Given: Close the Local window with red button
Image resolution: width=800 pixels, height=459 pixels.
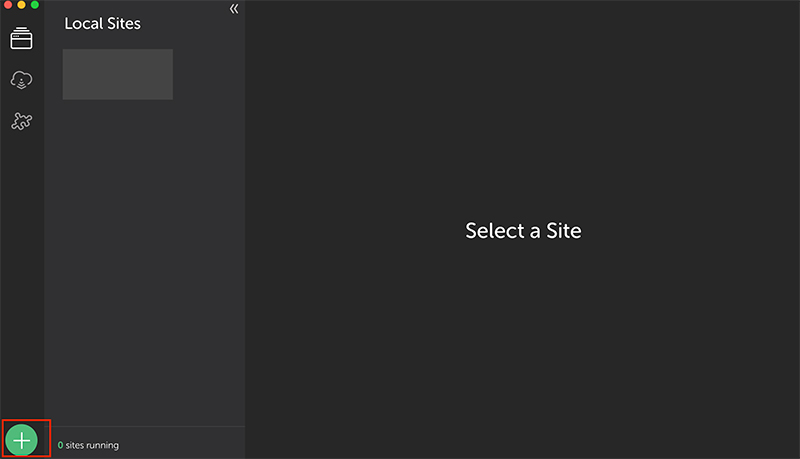Looking at the screenshot, I should point(8,5).
